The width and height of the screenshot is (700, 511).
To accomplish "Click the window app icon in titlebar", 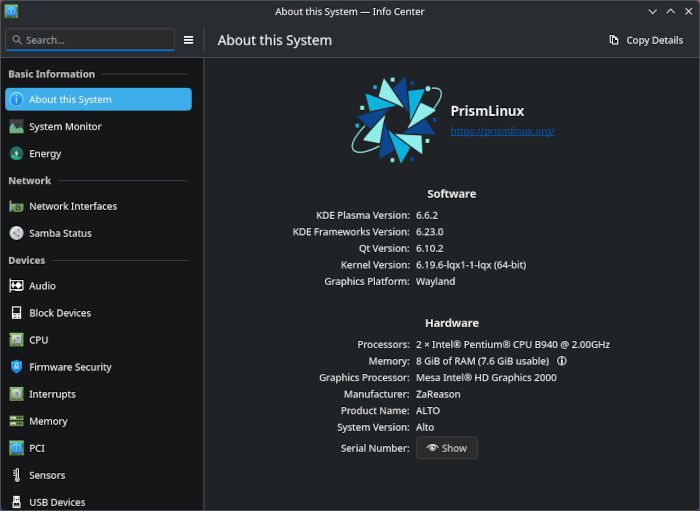I will [x=11, y=12].
